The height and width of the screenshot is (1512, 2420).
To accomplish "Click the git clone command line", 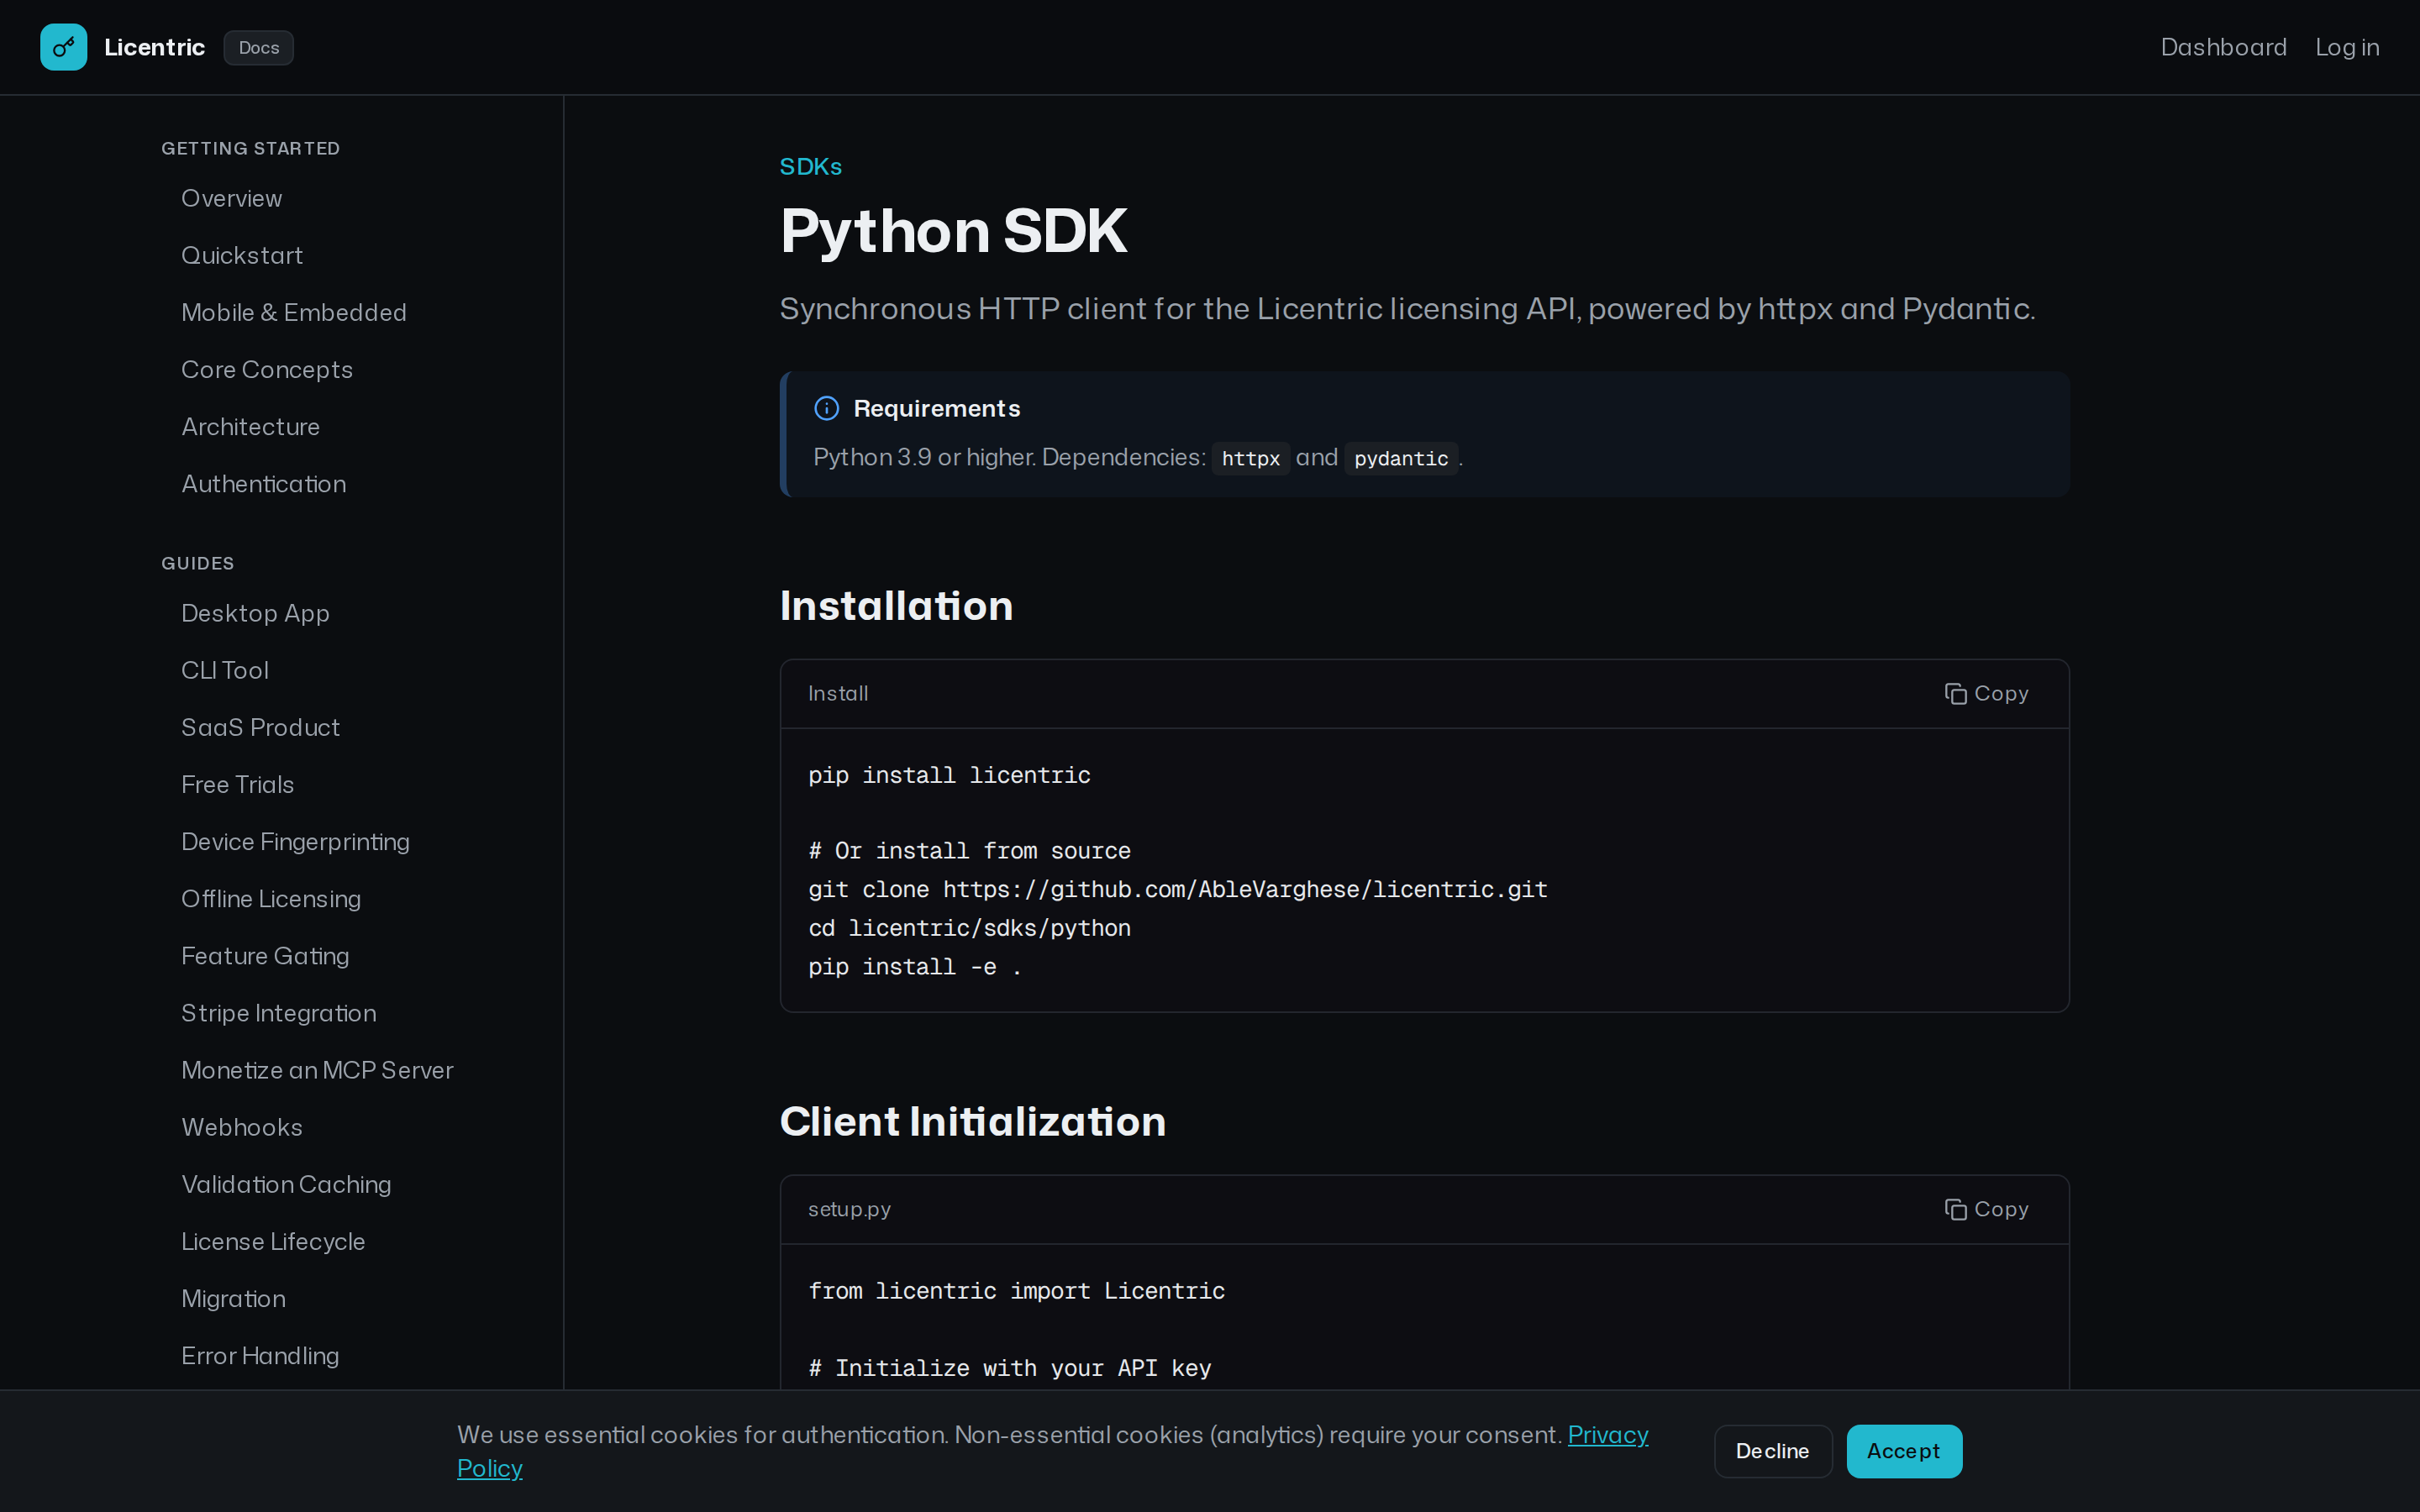I will click(x=1177, y=889).
